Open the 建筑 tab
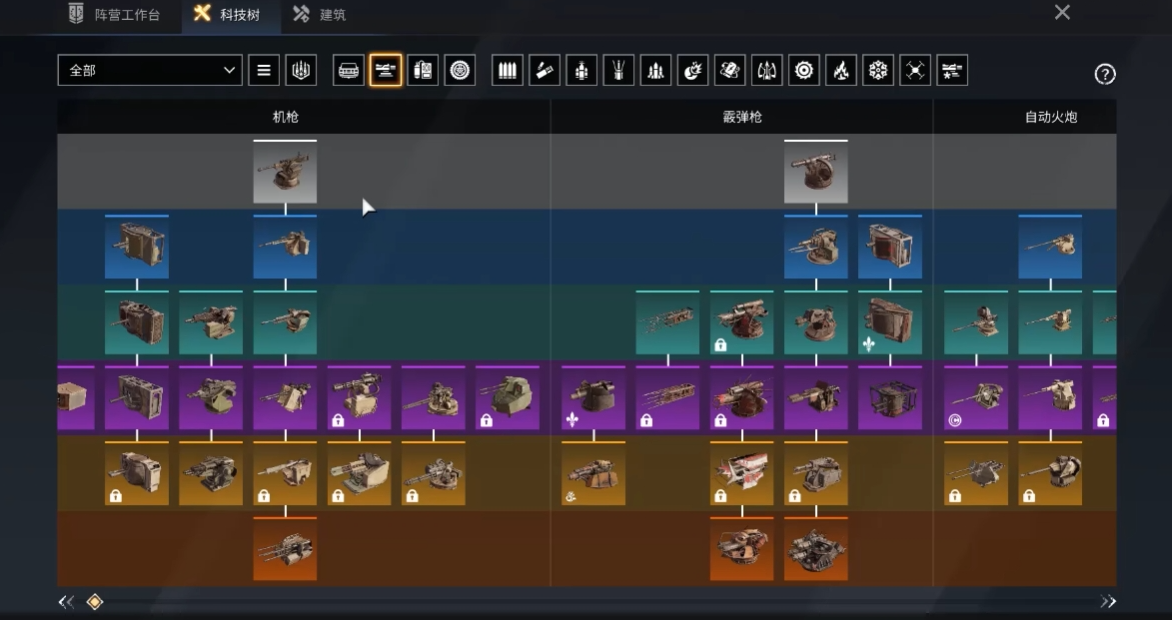The width and height of the screenshot is (1172, 620). tap(320, 15)
